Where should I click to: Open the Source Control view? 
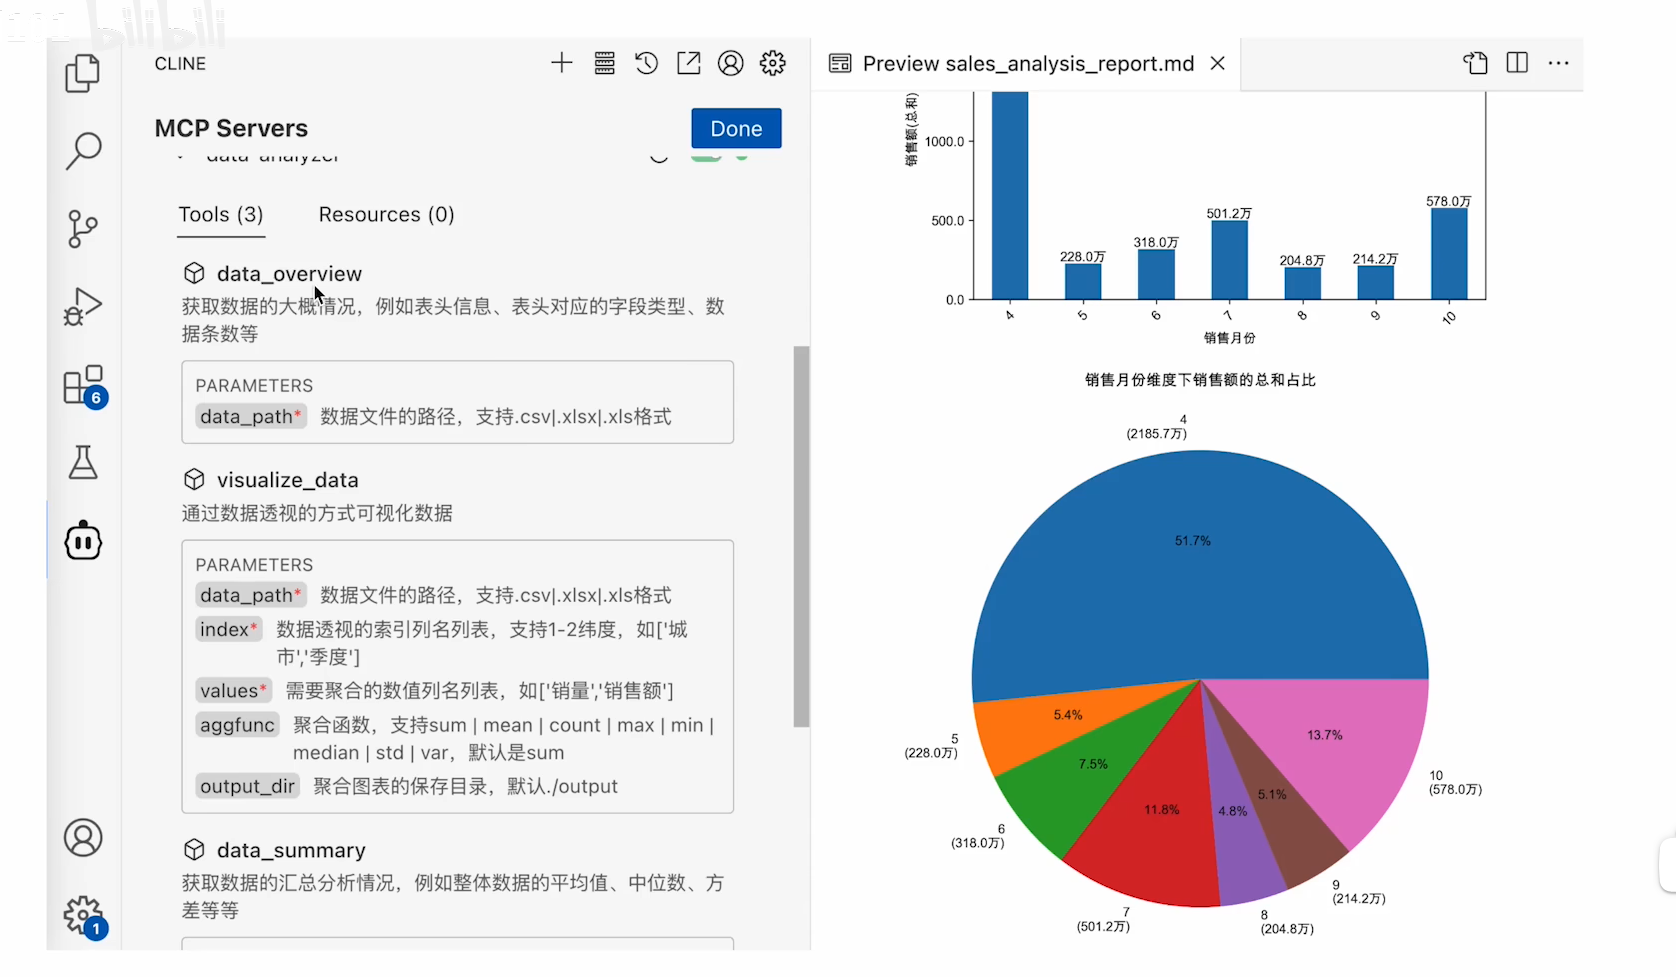click(x=83, y=228)
